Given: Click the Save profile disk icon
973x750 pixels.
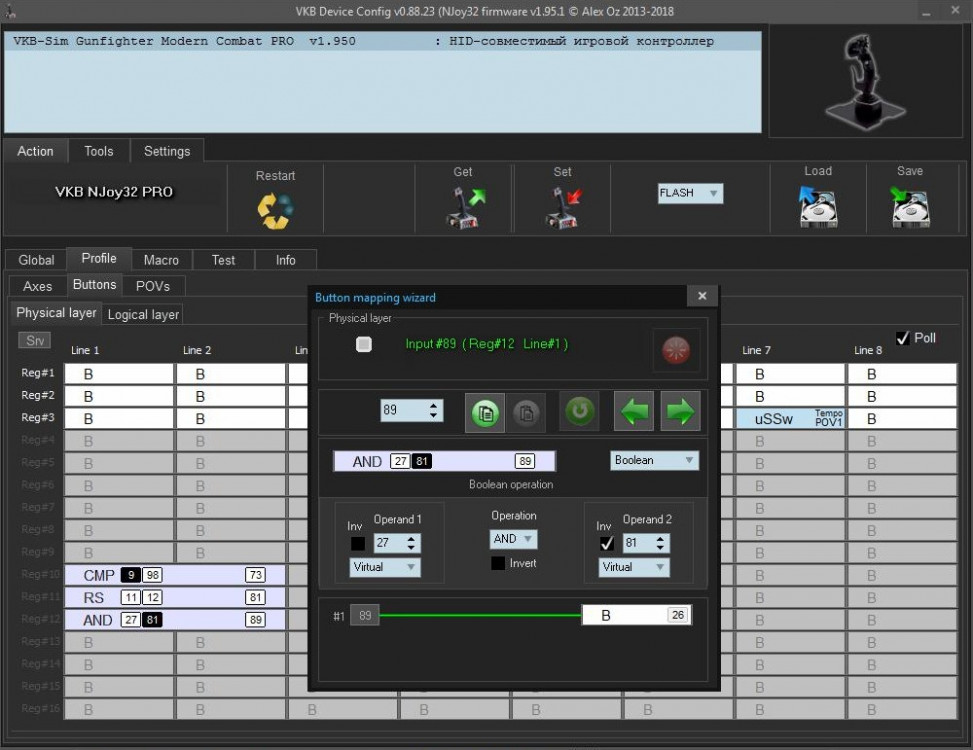Looking at the screenshot, I should (x=910, y=207).
